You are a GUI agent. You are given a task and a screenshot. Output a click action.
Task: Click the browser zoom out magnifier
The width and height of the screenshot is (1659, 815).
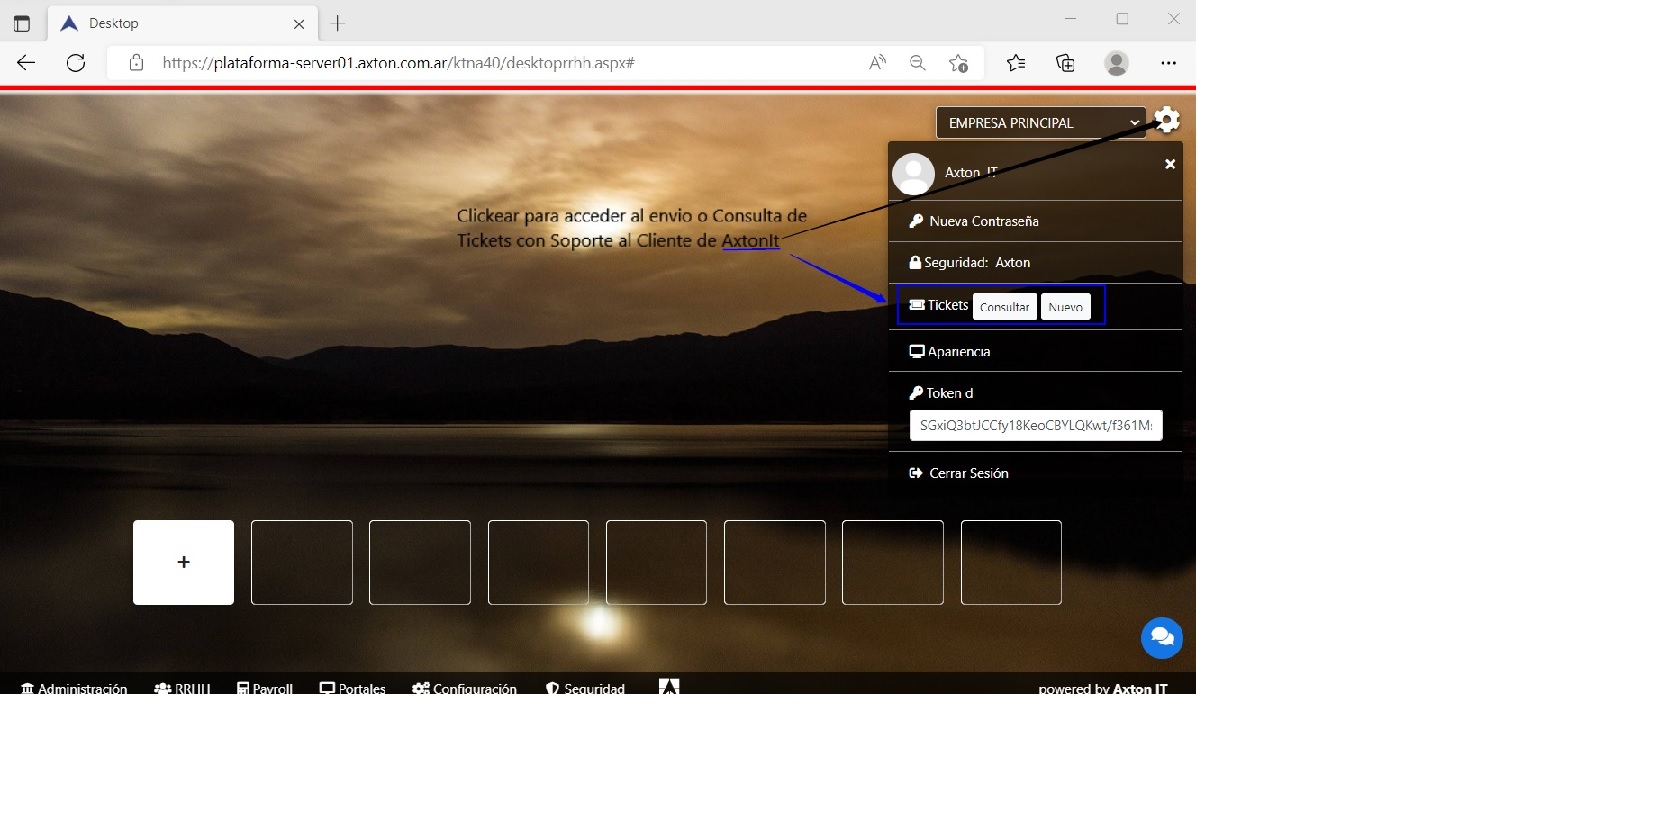pyautogui.click(x=917, y=63)
